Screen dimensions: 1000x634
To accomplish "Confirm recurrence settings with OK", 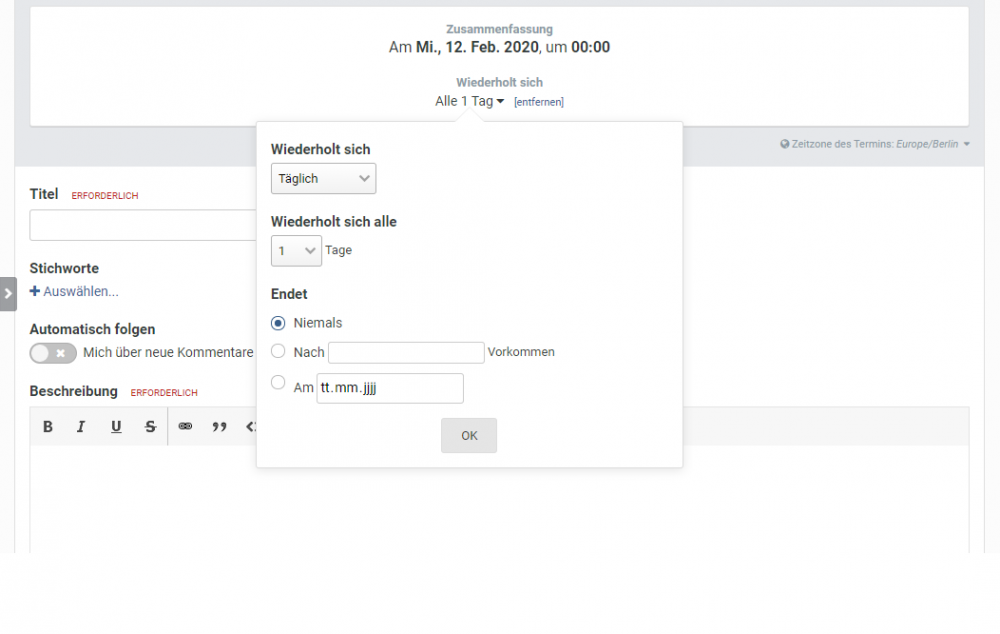I will pos(469,435).
